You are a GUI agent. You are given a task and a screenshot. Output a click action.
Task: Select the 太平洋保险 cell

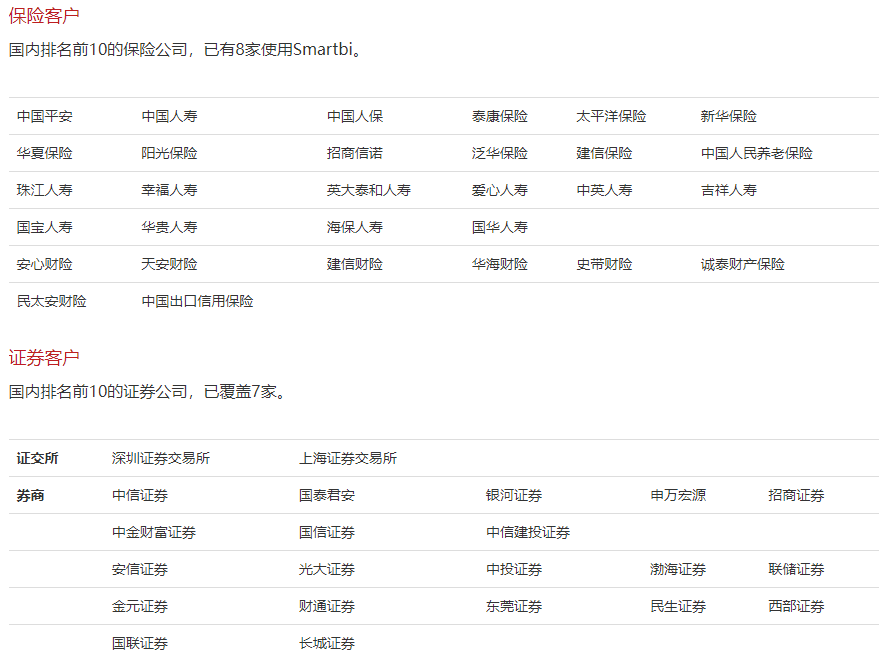point(611,116)
